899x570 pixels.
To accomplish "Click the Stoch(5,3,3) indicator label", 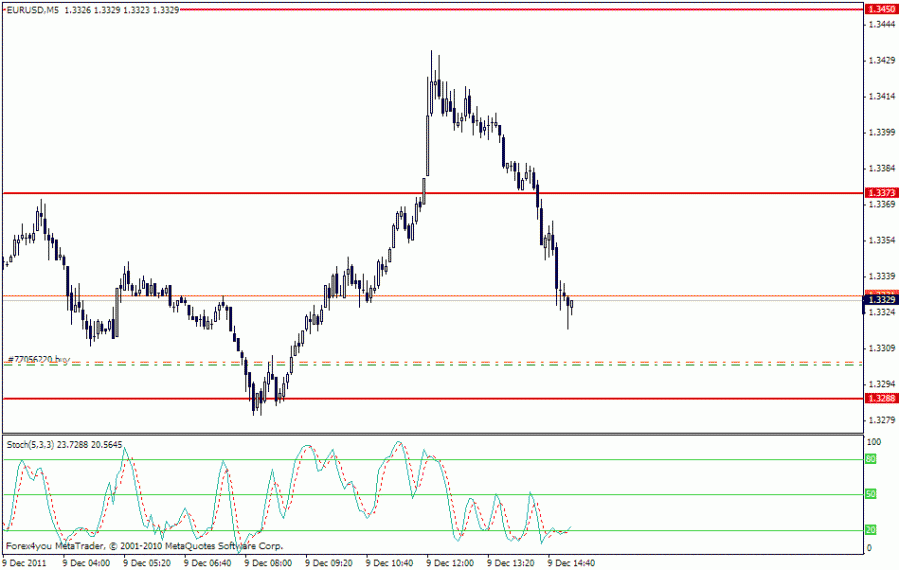I will tap(30, 444).
